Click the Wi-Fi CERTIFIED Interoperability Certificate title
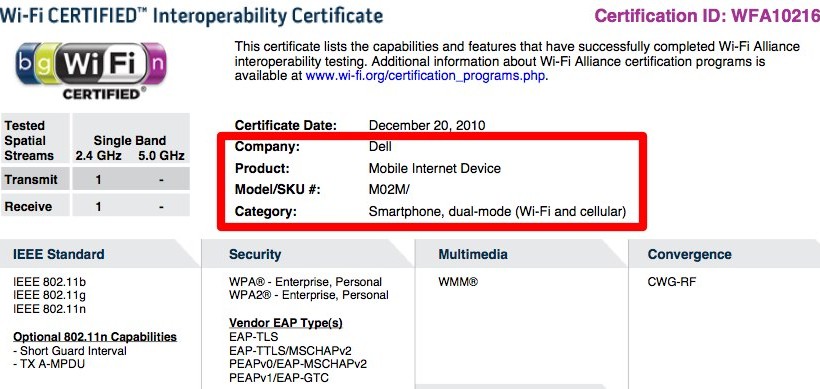Viewport: 820px width, 389px height. click(x=191, y=15)
